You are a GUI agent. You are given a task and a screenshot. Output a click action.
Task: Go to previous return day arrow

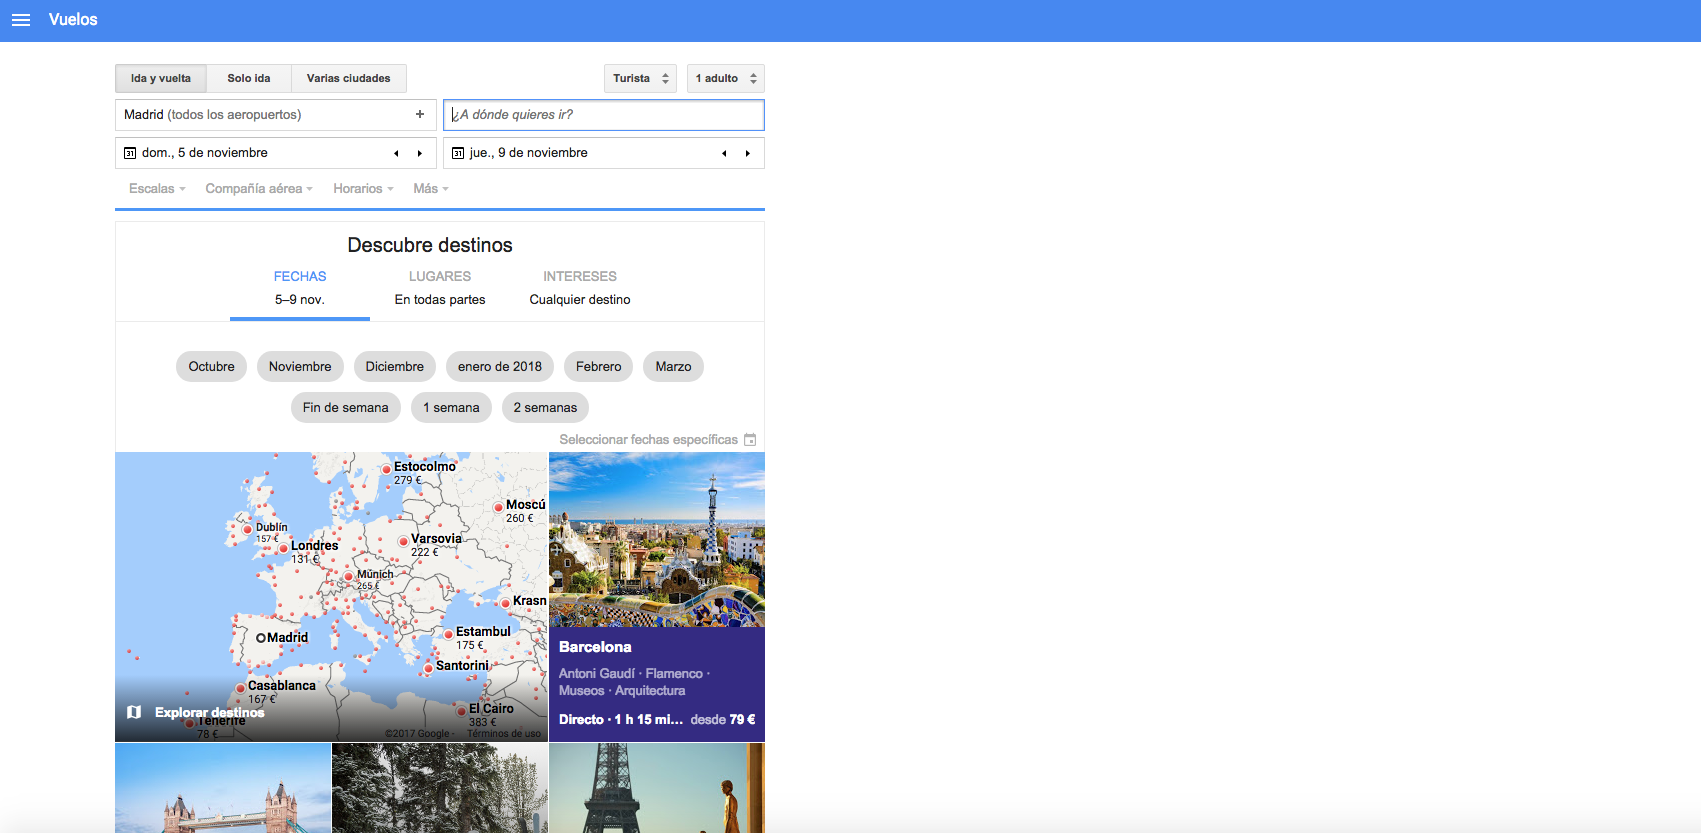tap(724, 153)
